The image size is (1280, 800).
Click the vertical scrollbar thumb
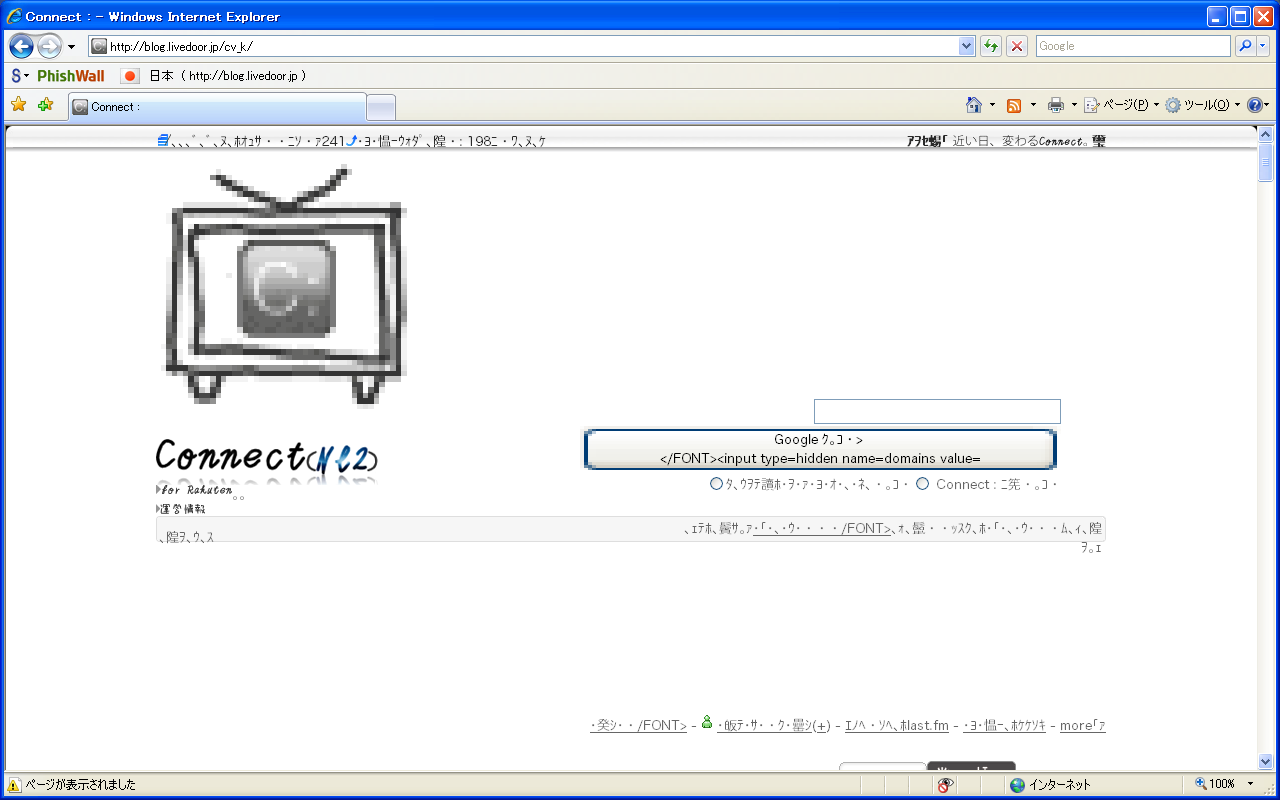[x=1265, y=162]
